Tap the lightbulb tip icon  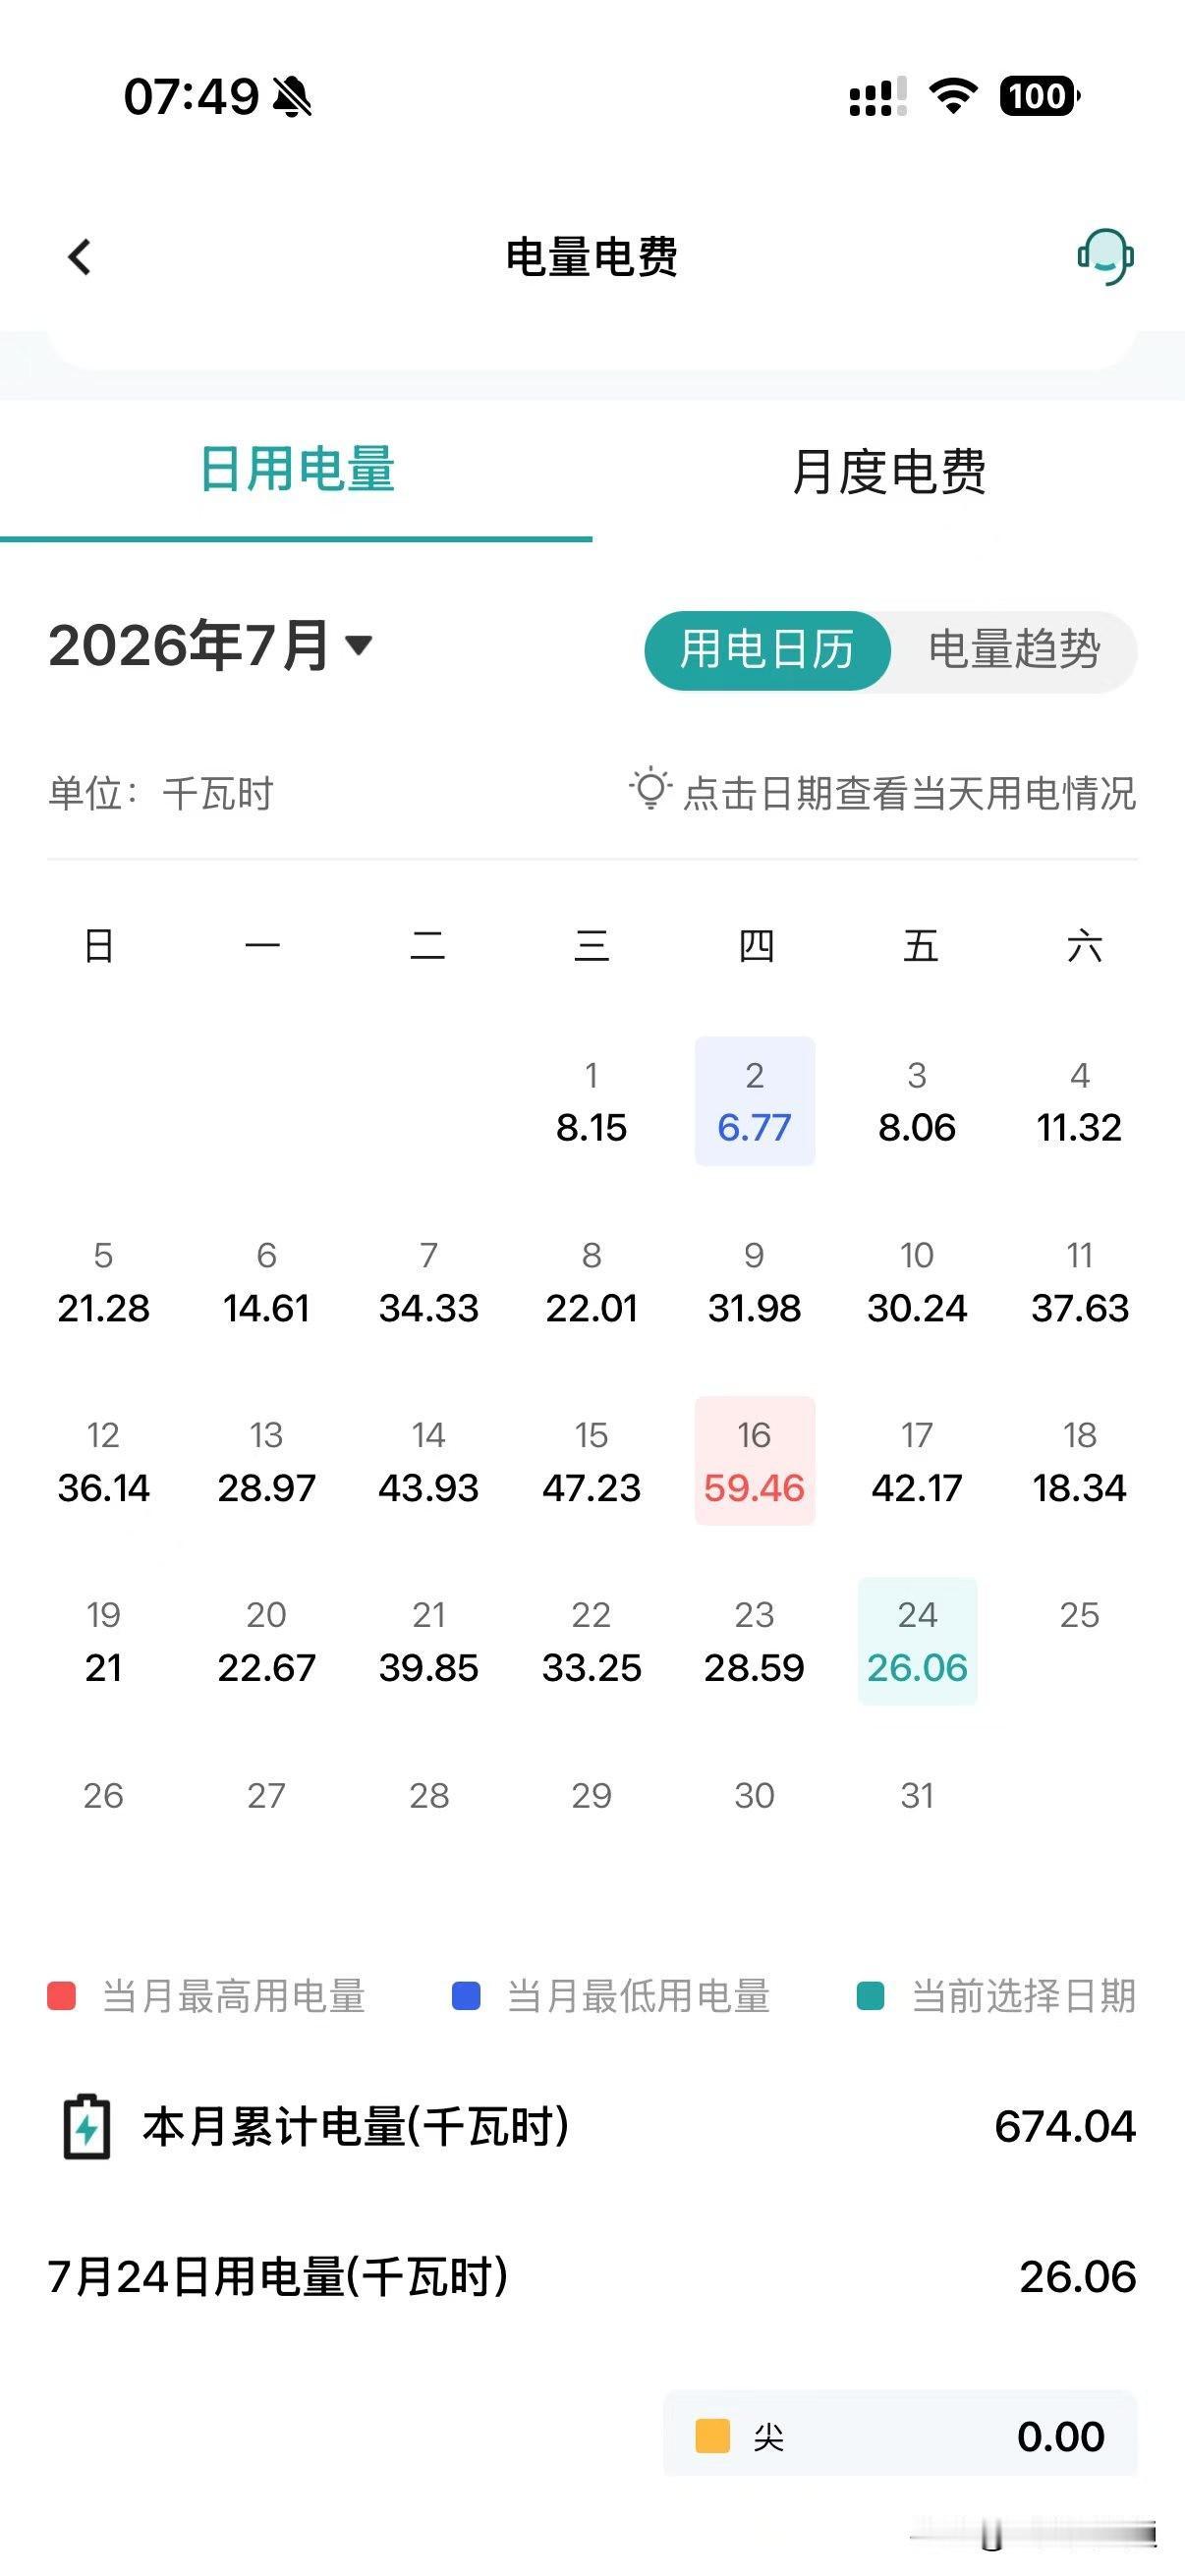(650, 790)
